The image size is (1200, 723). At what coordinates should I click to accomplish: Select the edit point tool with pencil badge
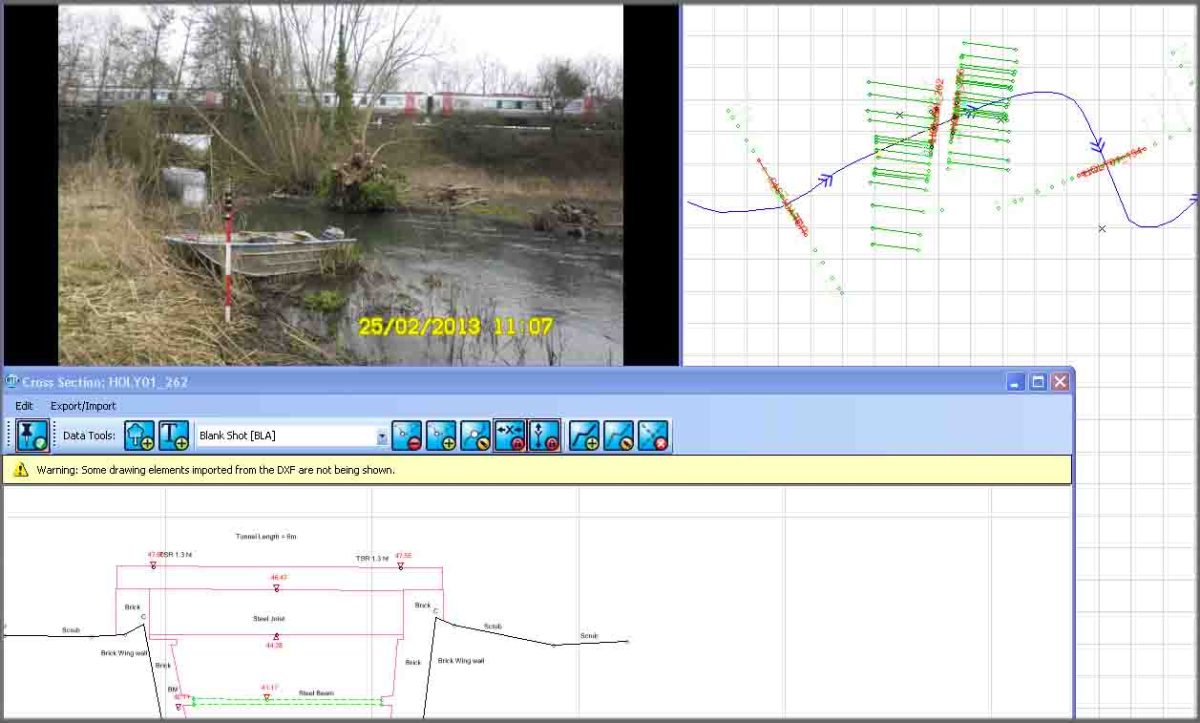(477, 434)
